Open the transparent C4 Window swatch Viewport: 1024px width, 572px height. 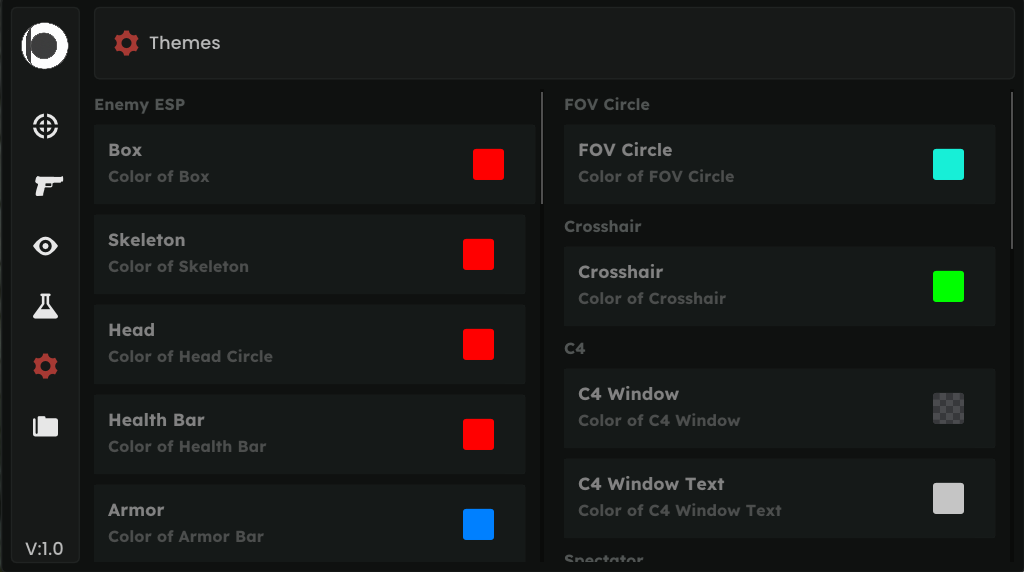[x=948, y=409]
